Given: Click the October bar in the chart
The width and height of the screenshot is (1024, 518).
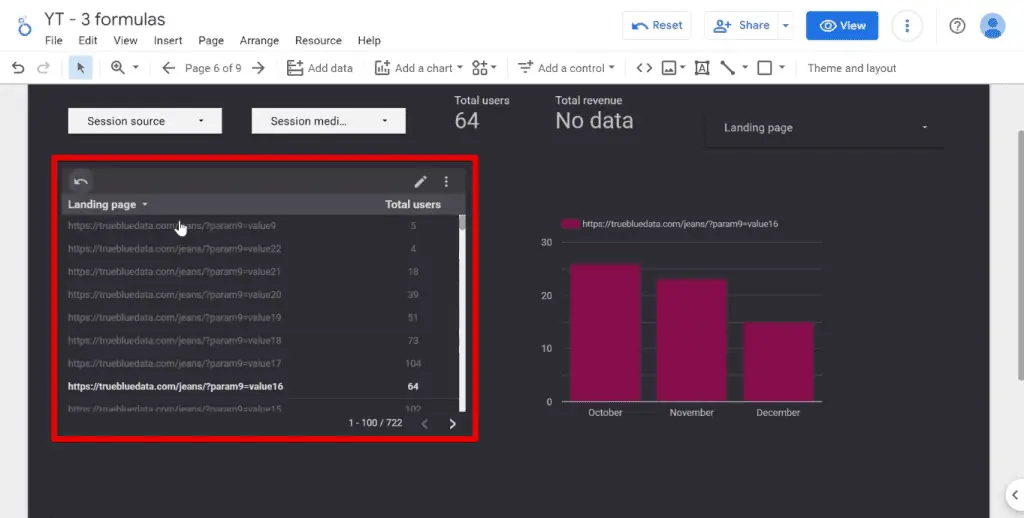Looking at the screenshot, I should (x=605, y=332).
